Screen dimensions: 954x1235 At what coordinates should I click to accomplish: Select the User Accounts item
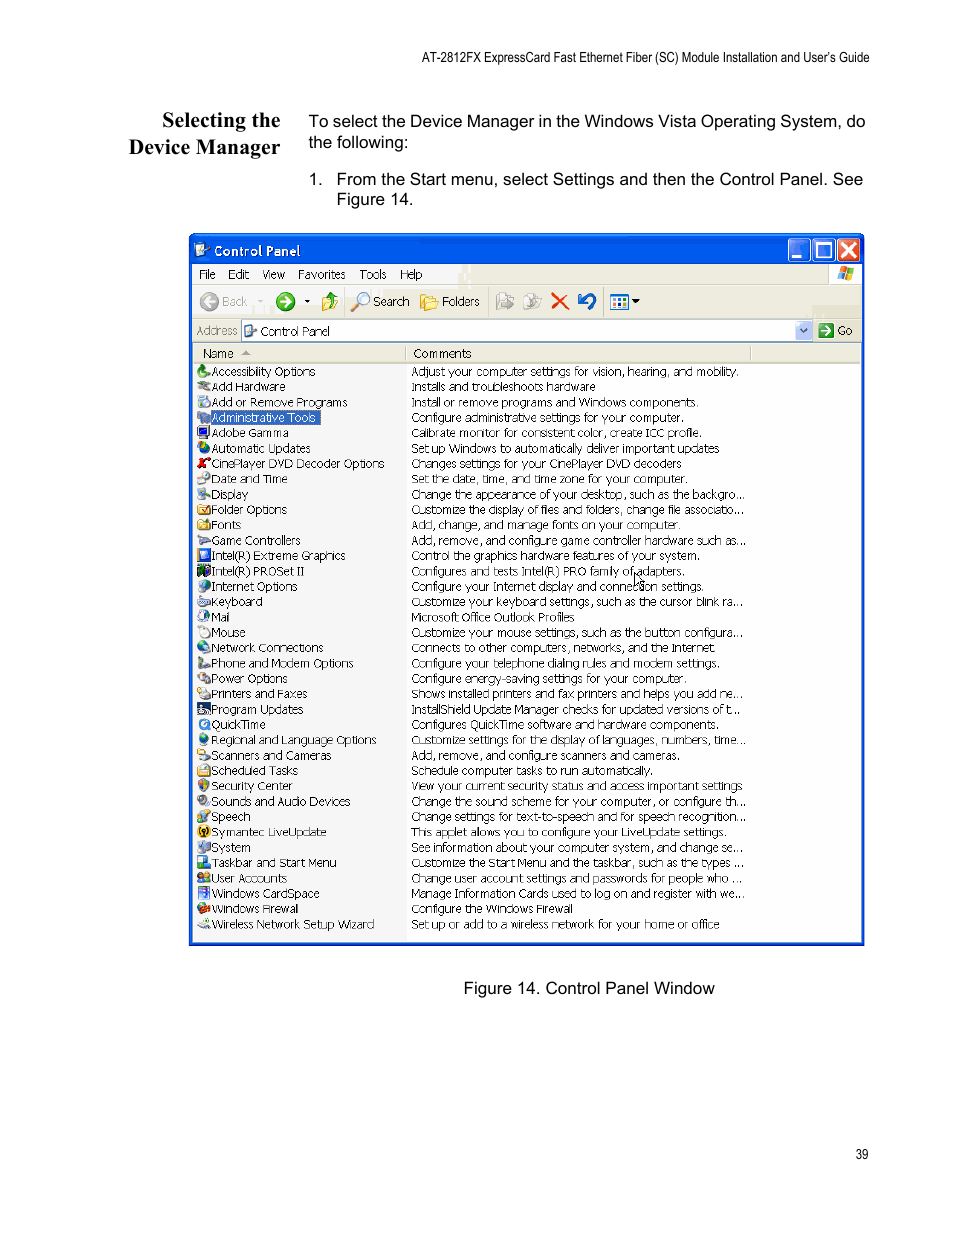point(242,879)
